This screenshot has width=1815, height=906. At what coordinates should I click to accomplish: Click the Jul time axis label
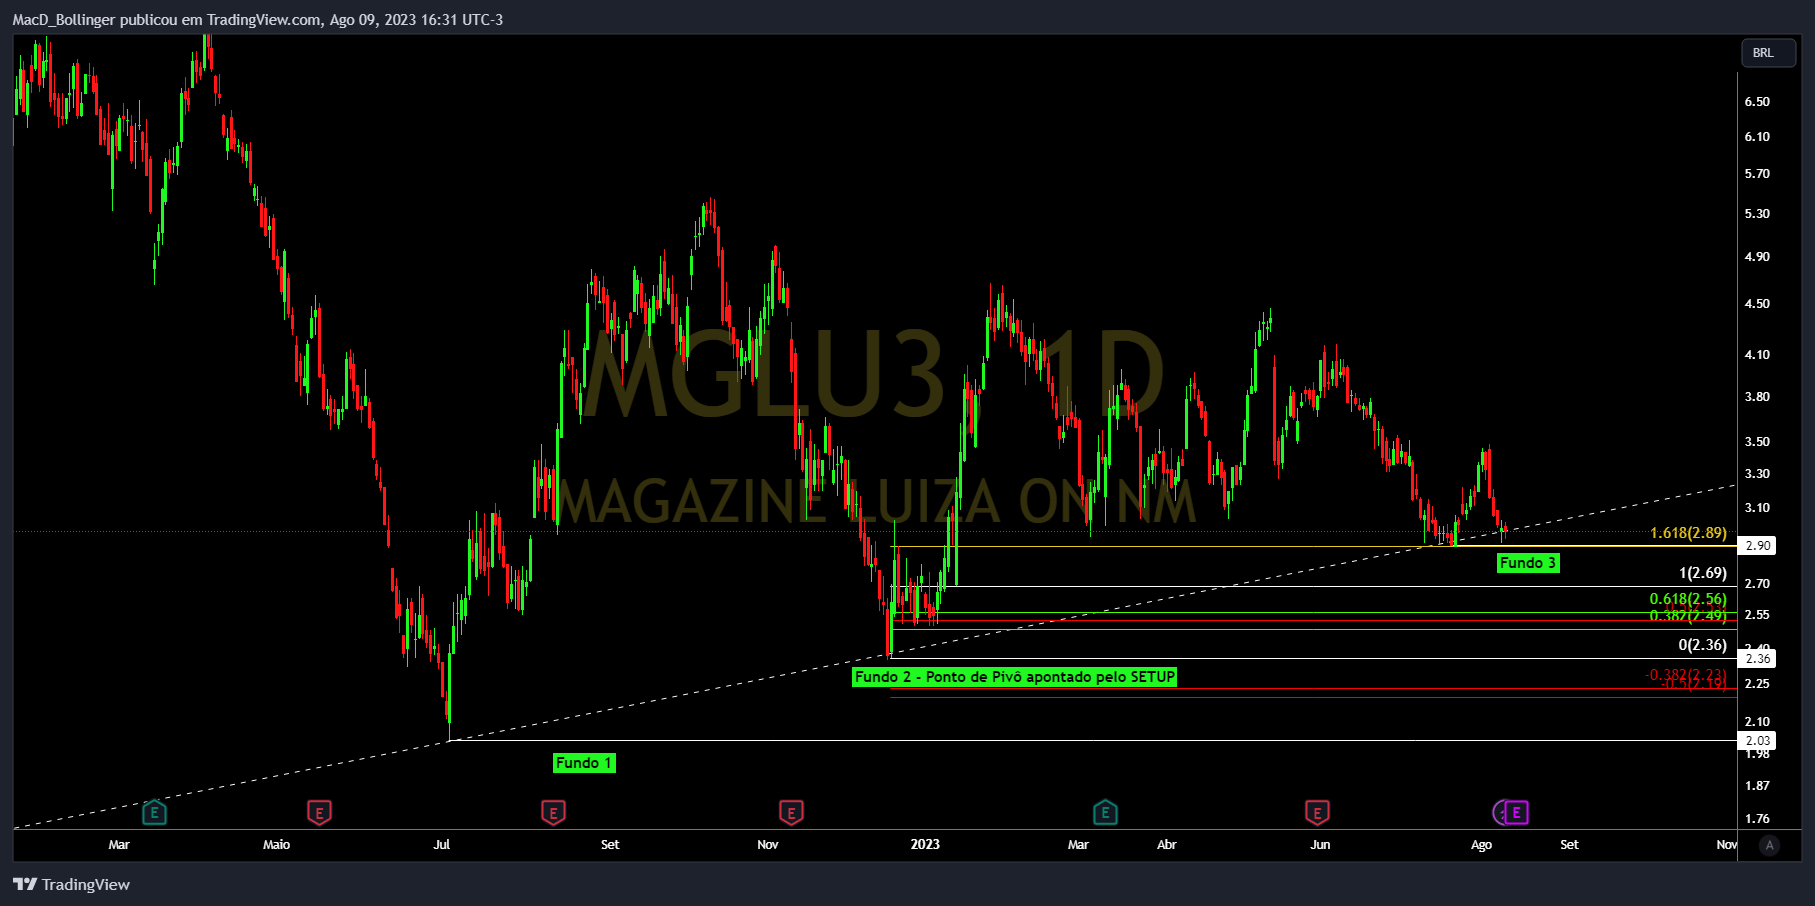click(442, 845)
